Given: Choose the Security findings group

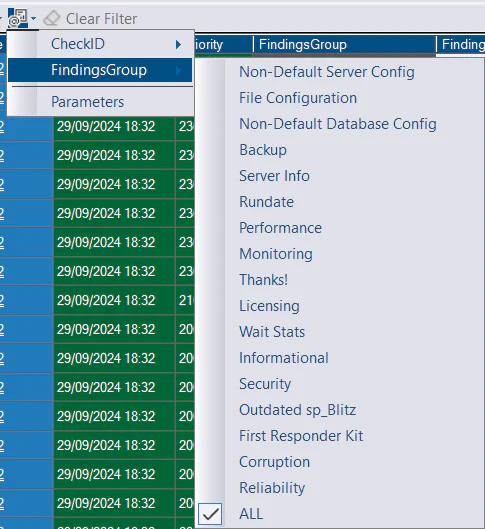Looking at the screenshot, I should click(x=265, y=384).
